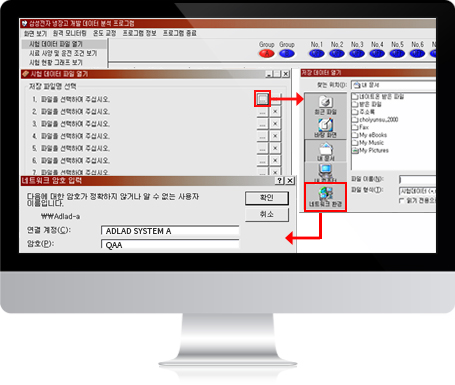This screenshot has width=455, height=385.
Task: Open the 바탕 화면 desktop shortcut icon
Action: [x=325, y=128]
